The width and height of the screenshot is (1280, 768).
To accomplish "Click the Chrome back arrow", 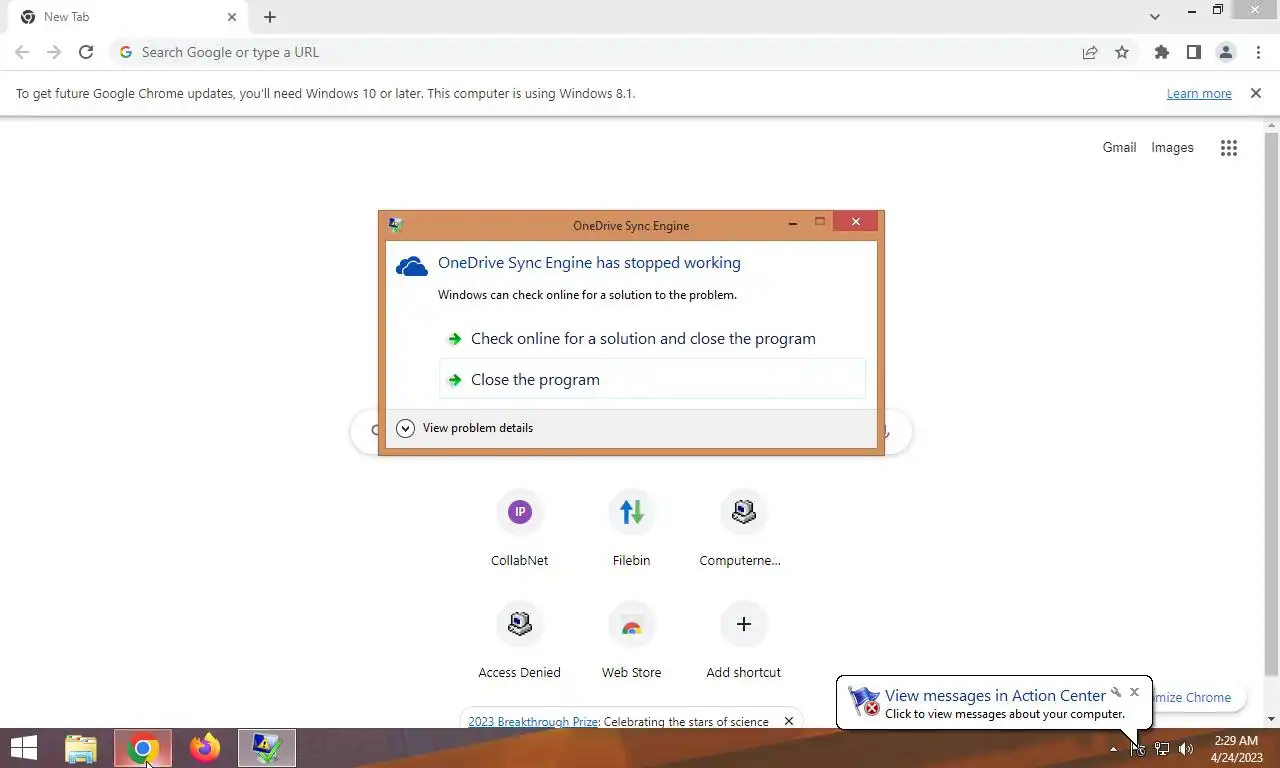I will pyautogui.click(x=22, y=52).
